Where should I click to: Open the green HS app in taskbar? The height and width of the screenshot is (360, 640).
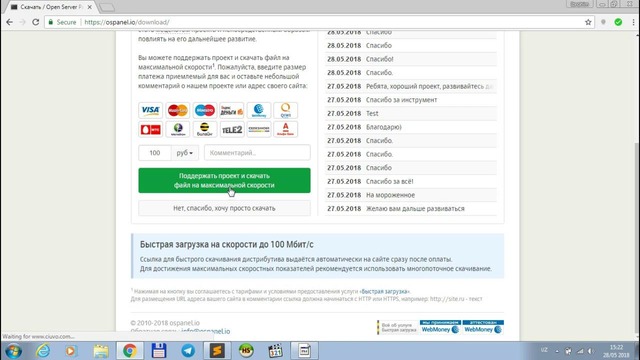(246, 351)
